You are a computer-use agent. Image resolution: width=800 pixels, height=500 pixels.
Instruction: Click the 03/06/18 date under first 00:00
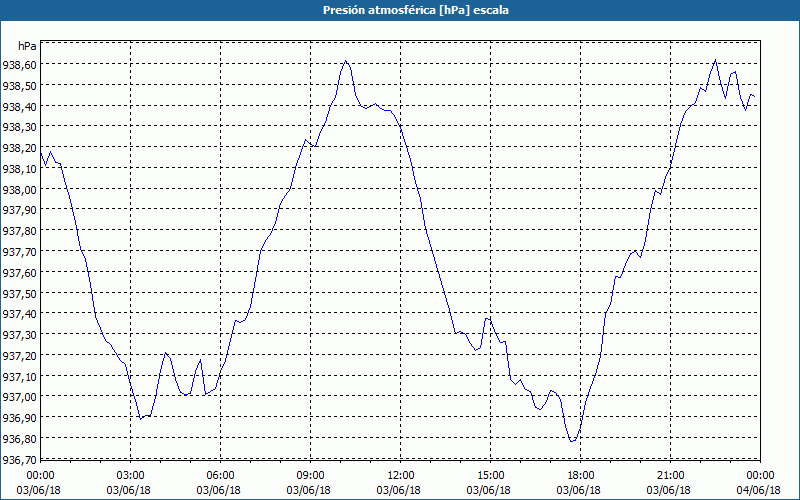click(x=38, y=490)
